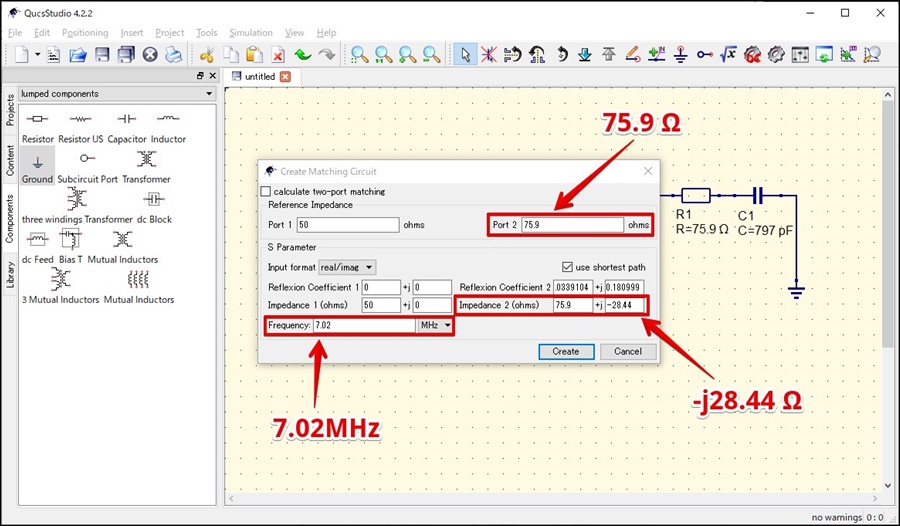Viewport: 900px width, 526px height.
Task: Open the Insert menu
Action: (x=132, y=33)
